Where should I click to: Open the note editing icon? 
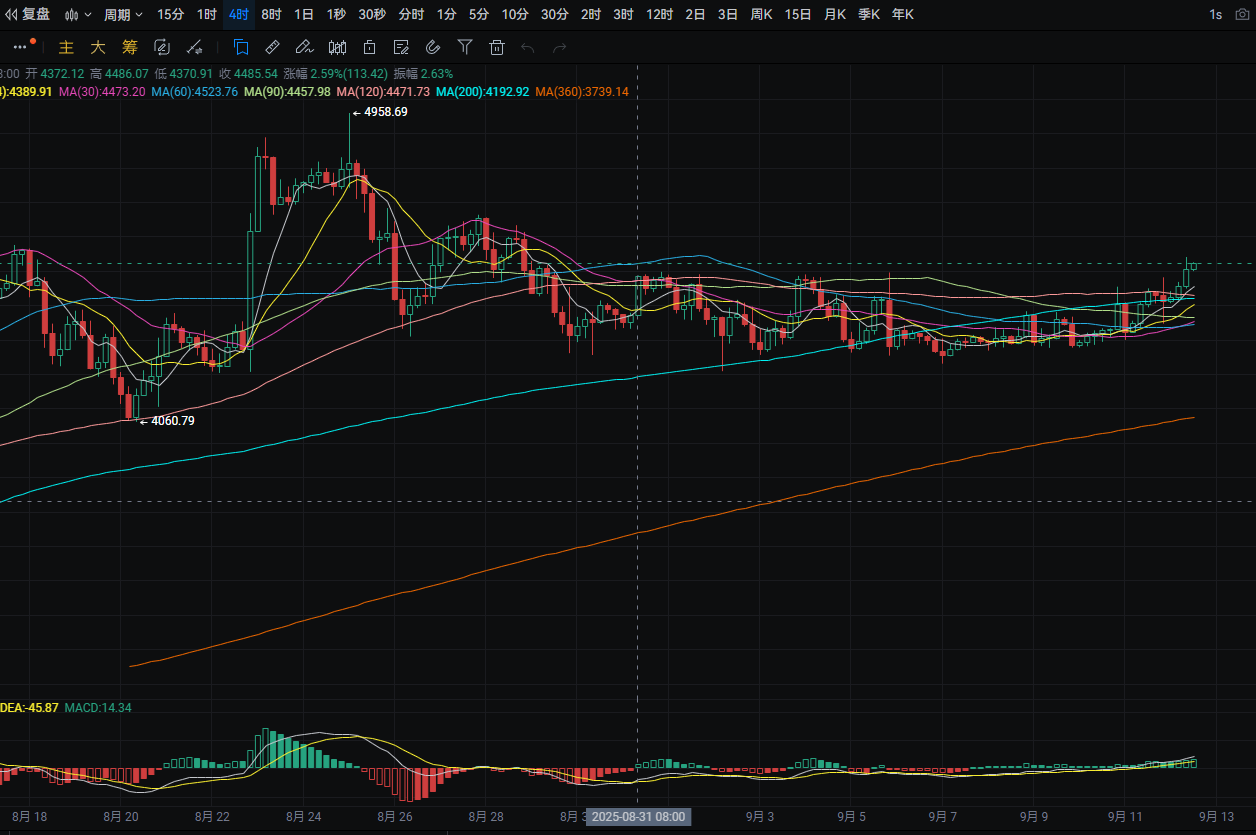coord(401,47)
